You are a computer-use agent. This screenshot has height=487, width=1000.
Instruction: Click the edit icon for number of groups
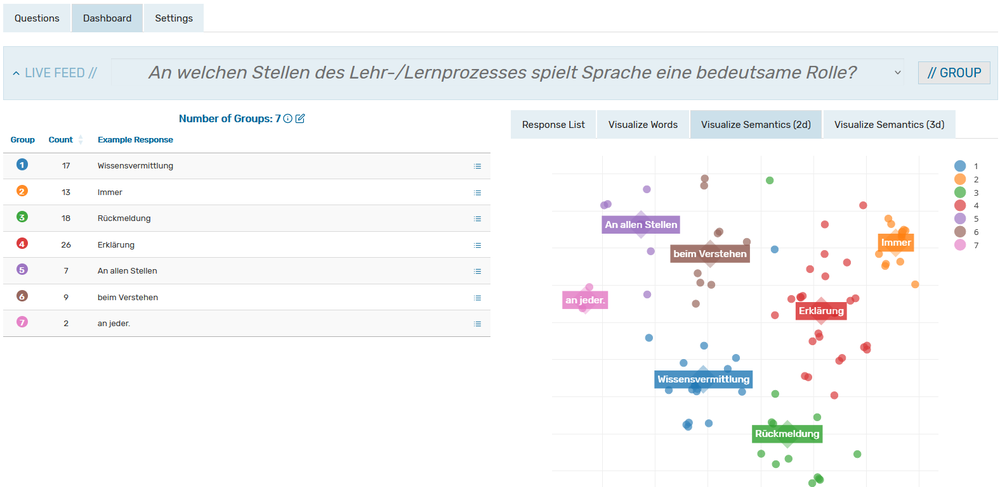(x=300, y=119)
